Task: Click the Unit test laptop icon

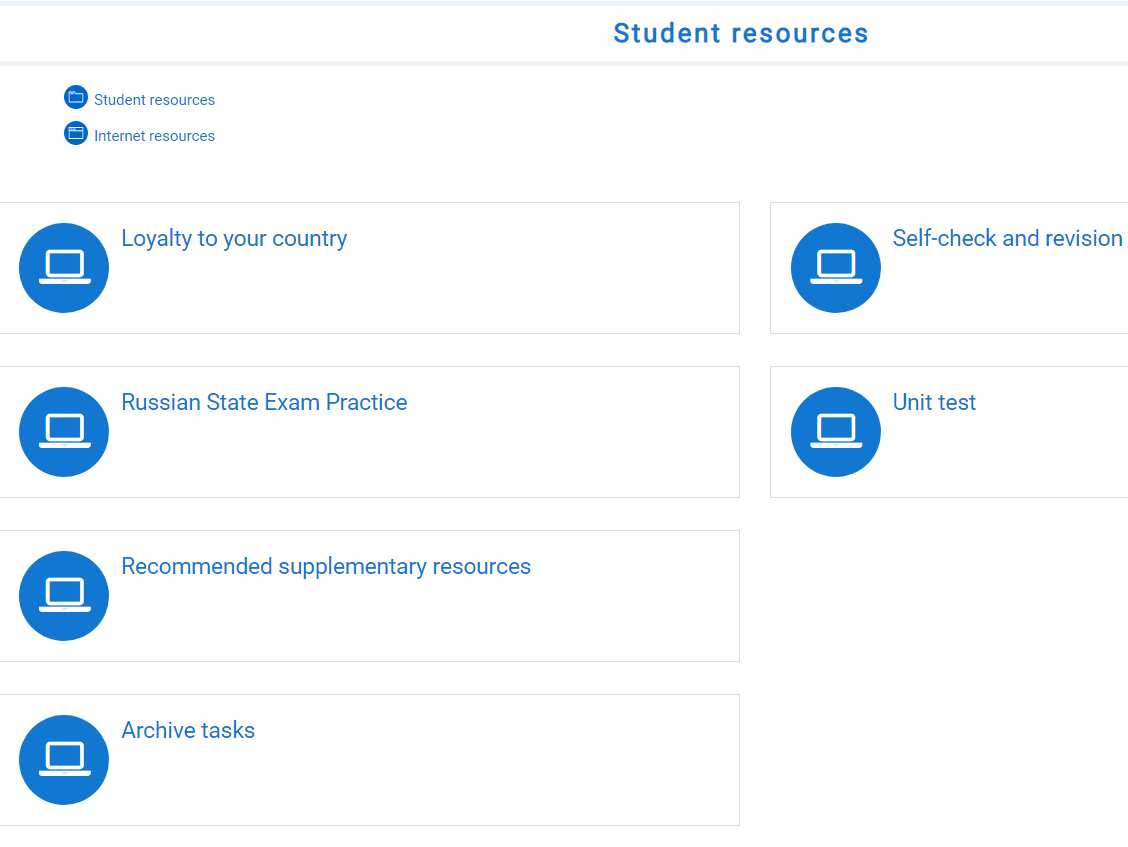Action: tap(835, 431)
